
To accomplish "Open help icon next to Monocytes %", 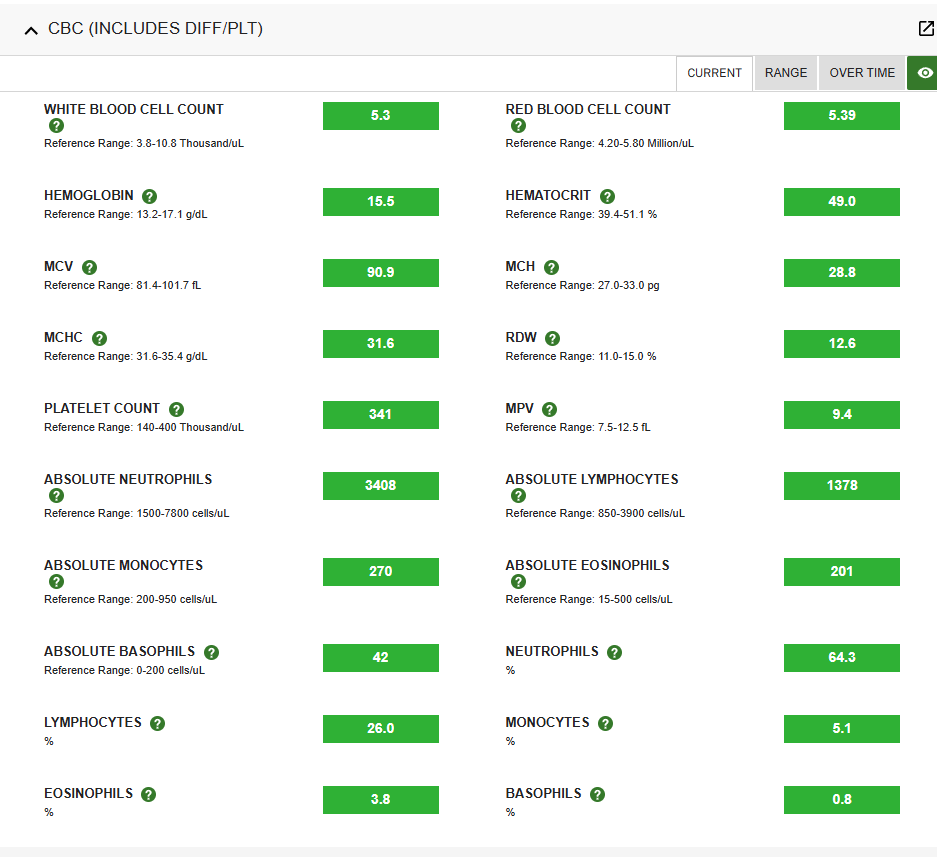I will 605,723.
